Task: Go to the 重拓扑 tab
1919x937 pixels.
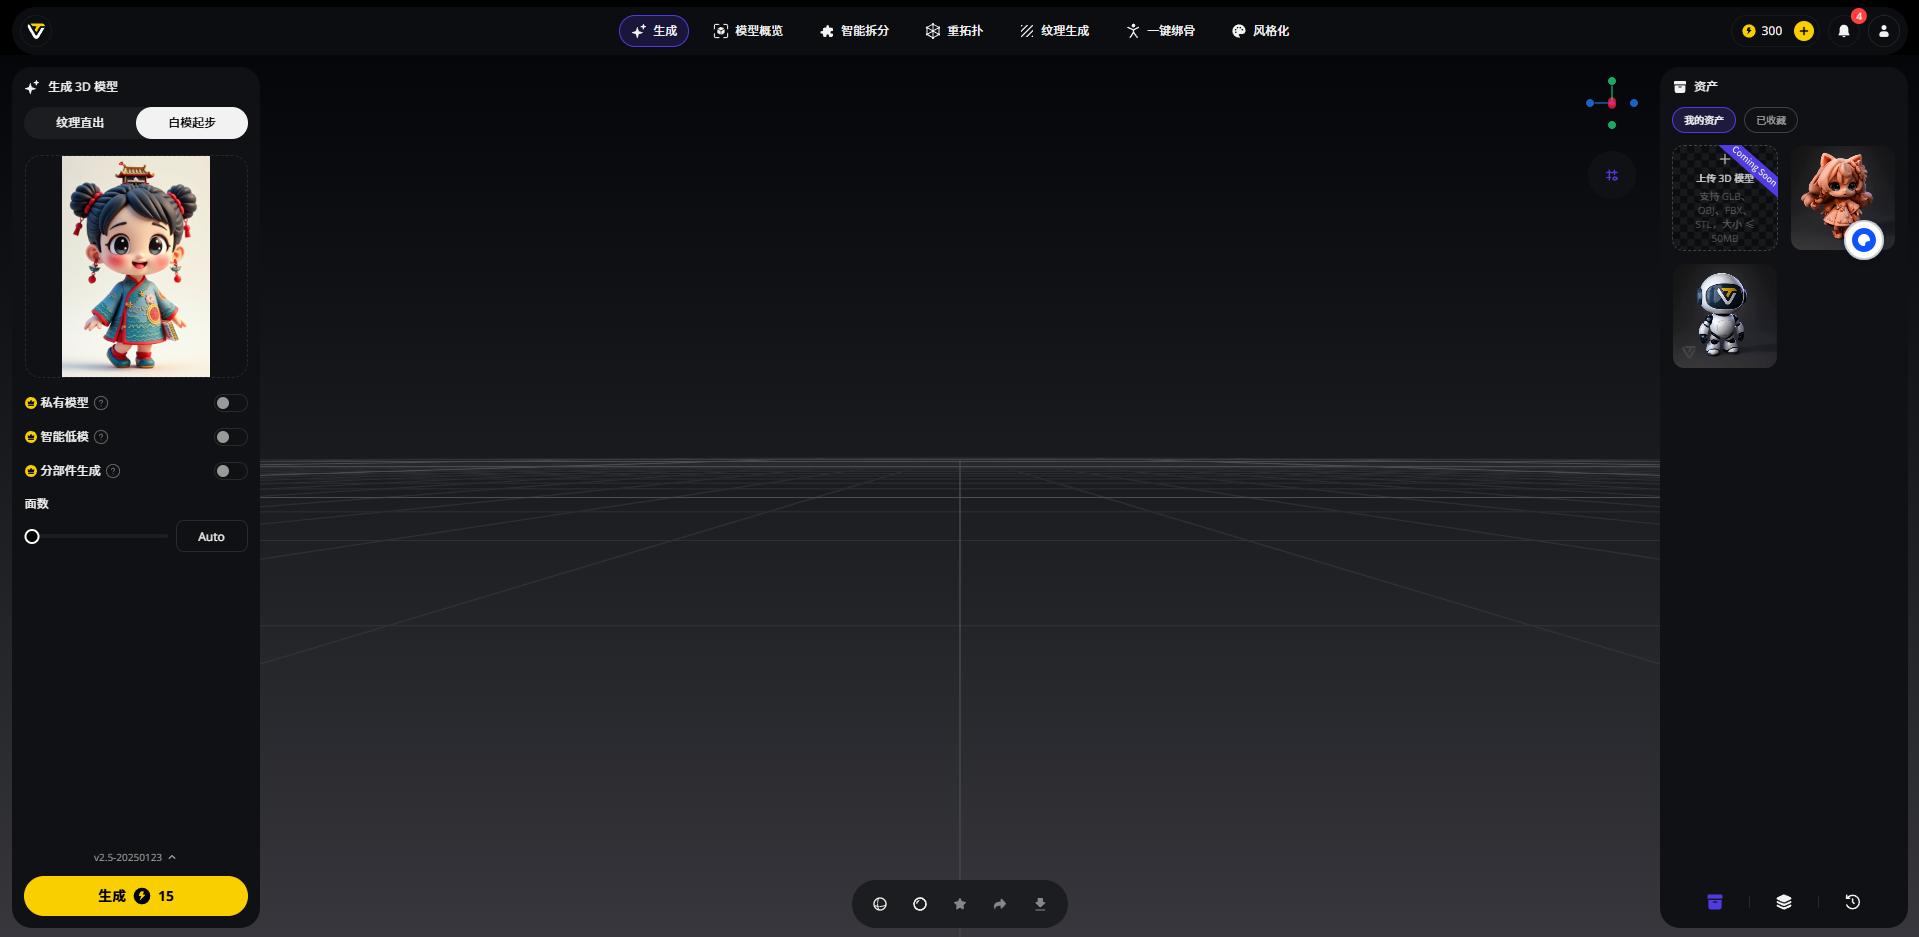Action: click(954, 31)
